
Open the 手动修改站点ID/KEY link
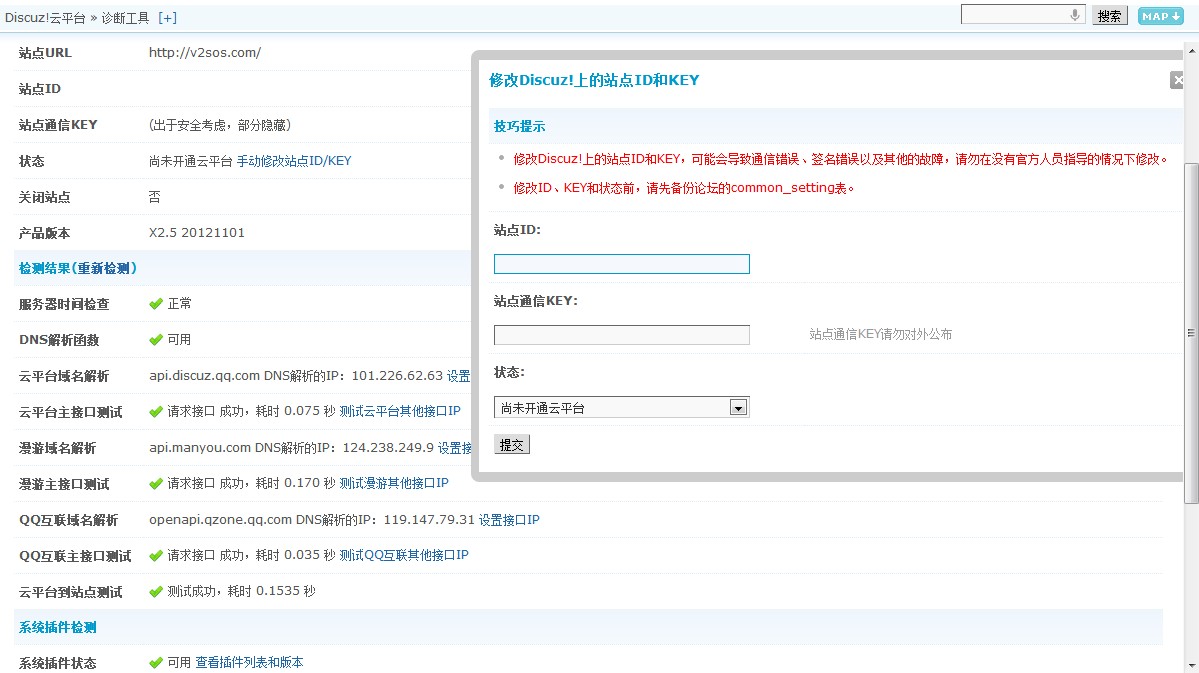[x=294, y=161]
